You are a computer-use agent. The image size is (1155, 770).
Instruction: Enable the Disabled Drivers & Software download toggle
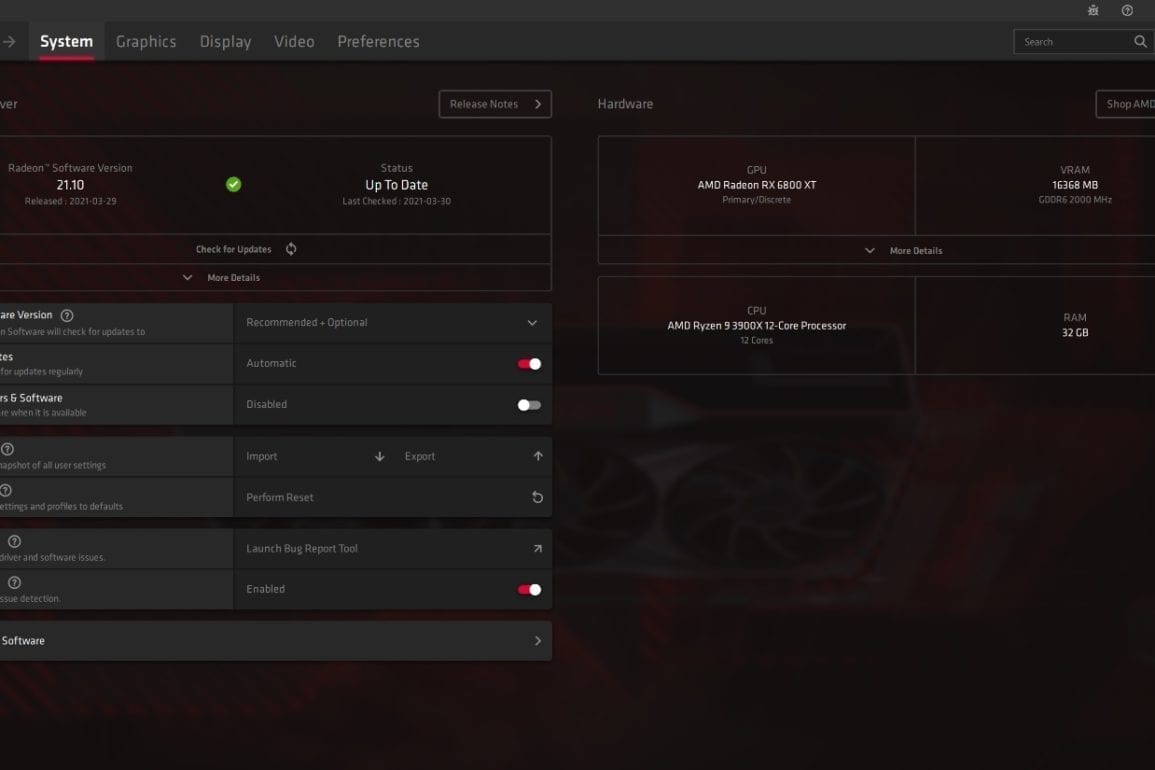click(x=529, y=405)
